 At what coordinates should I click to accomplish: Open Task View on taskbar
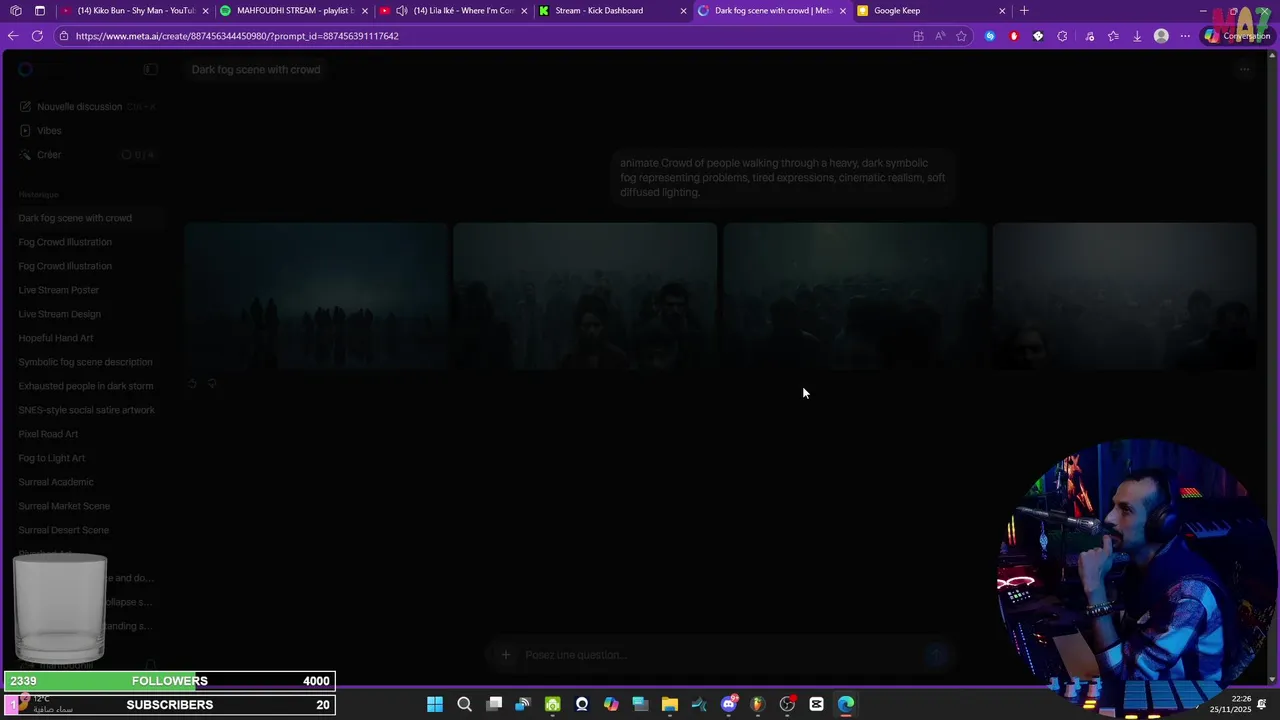(494, 704)
